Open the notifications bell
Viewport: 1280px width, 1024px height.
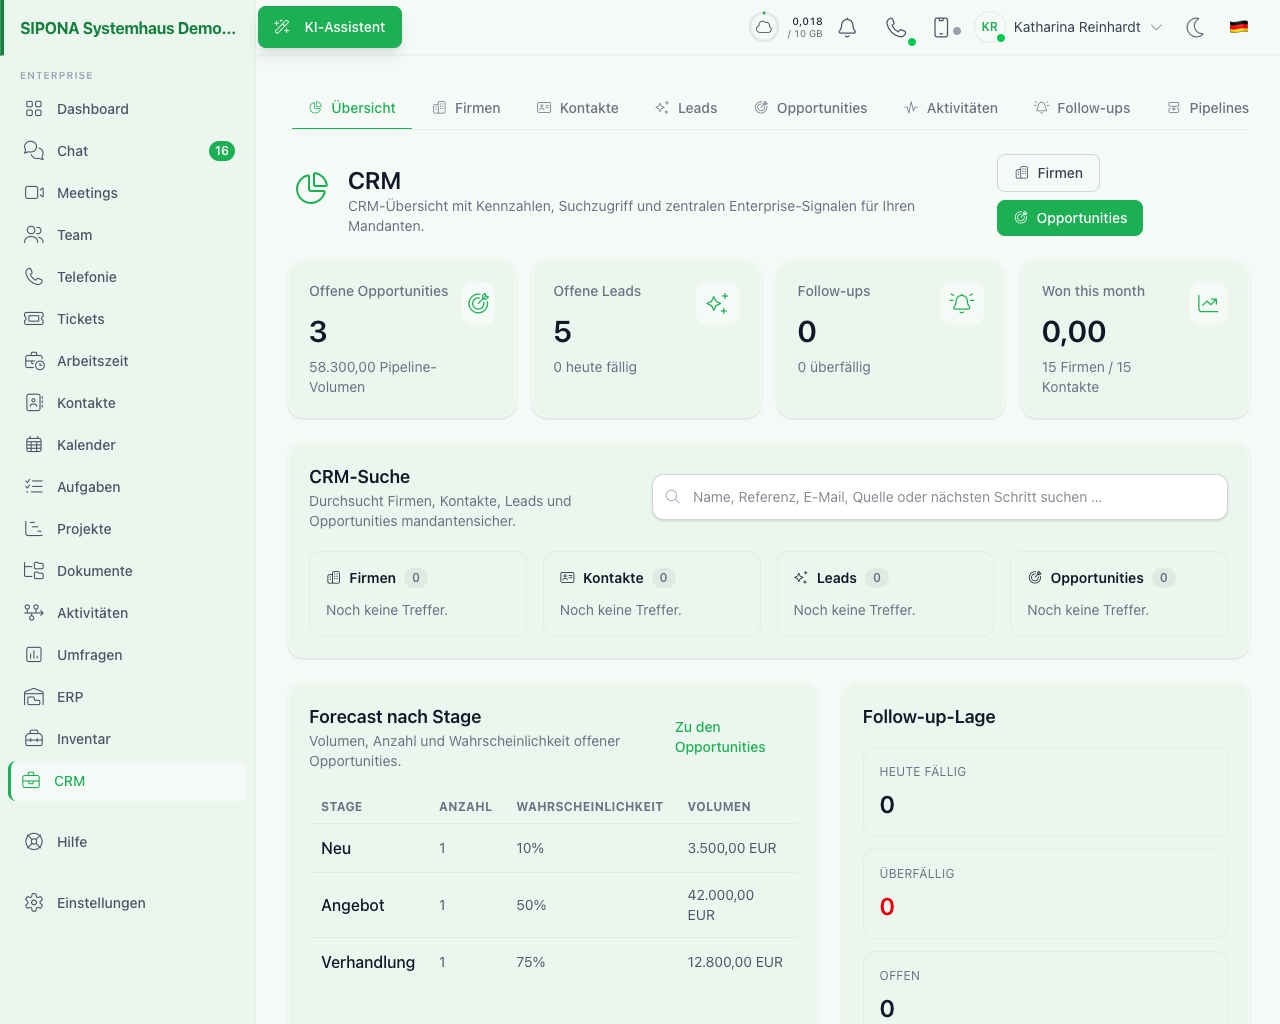(x=847, y=27)
